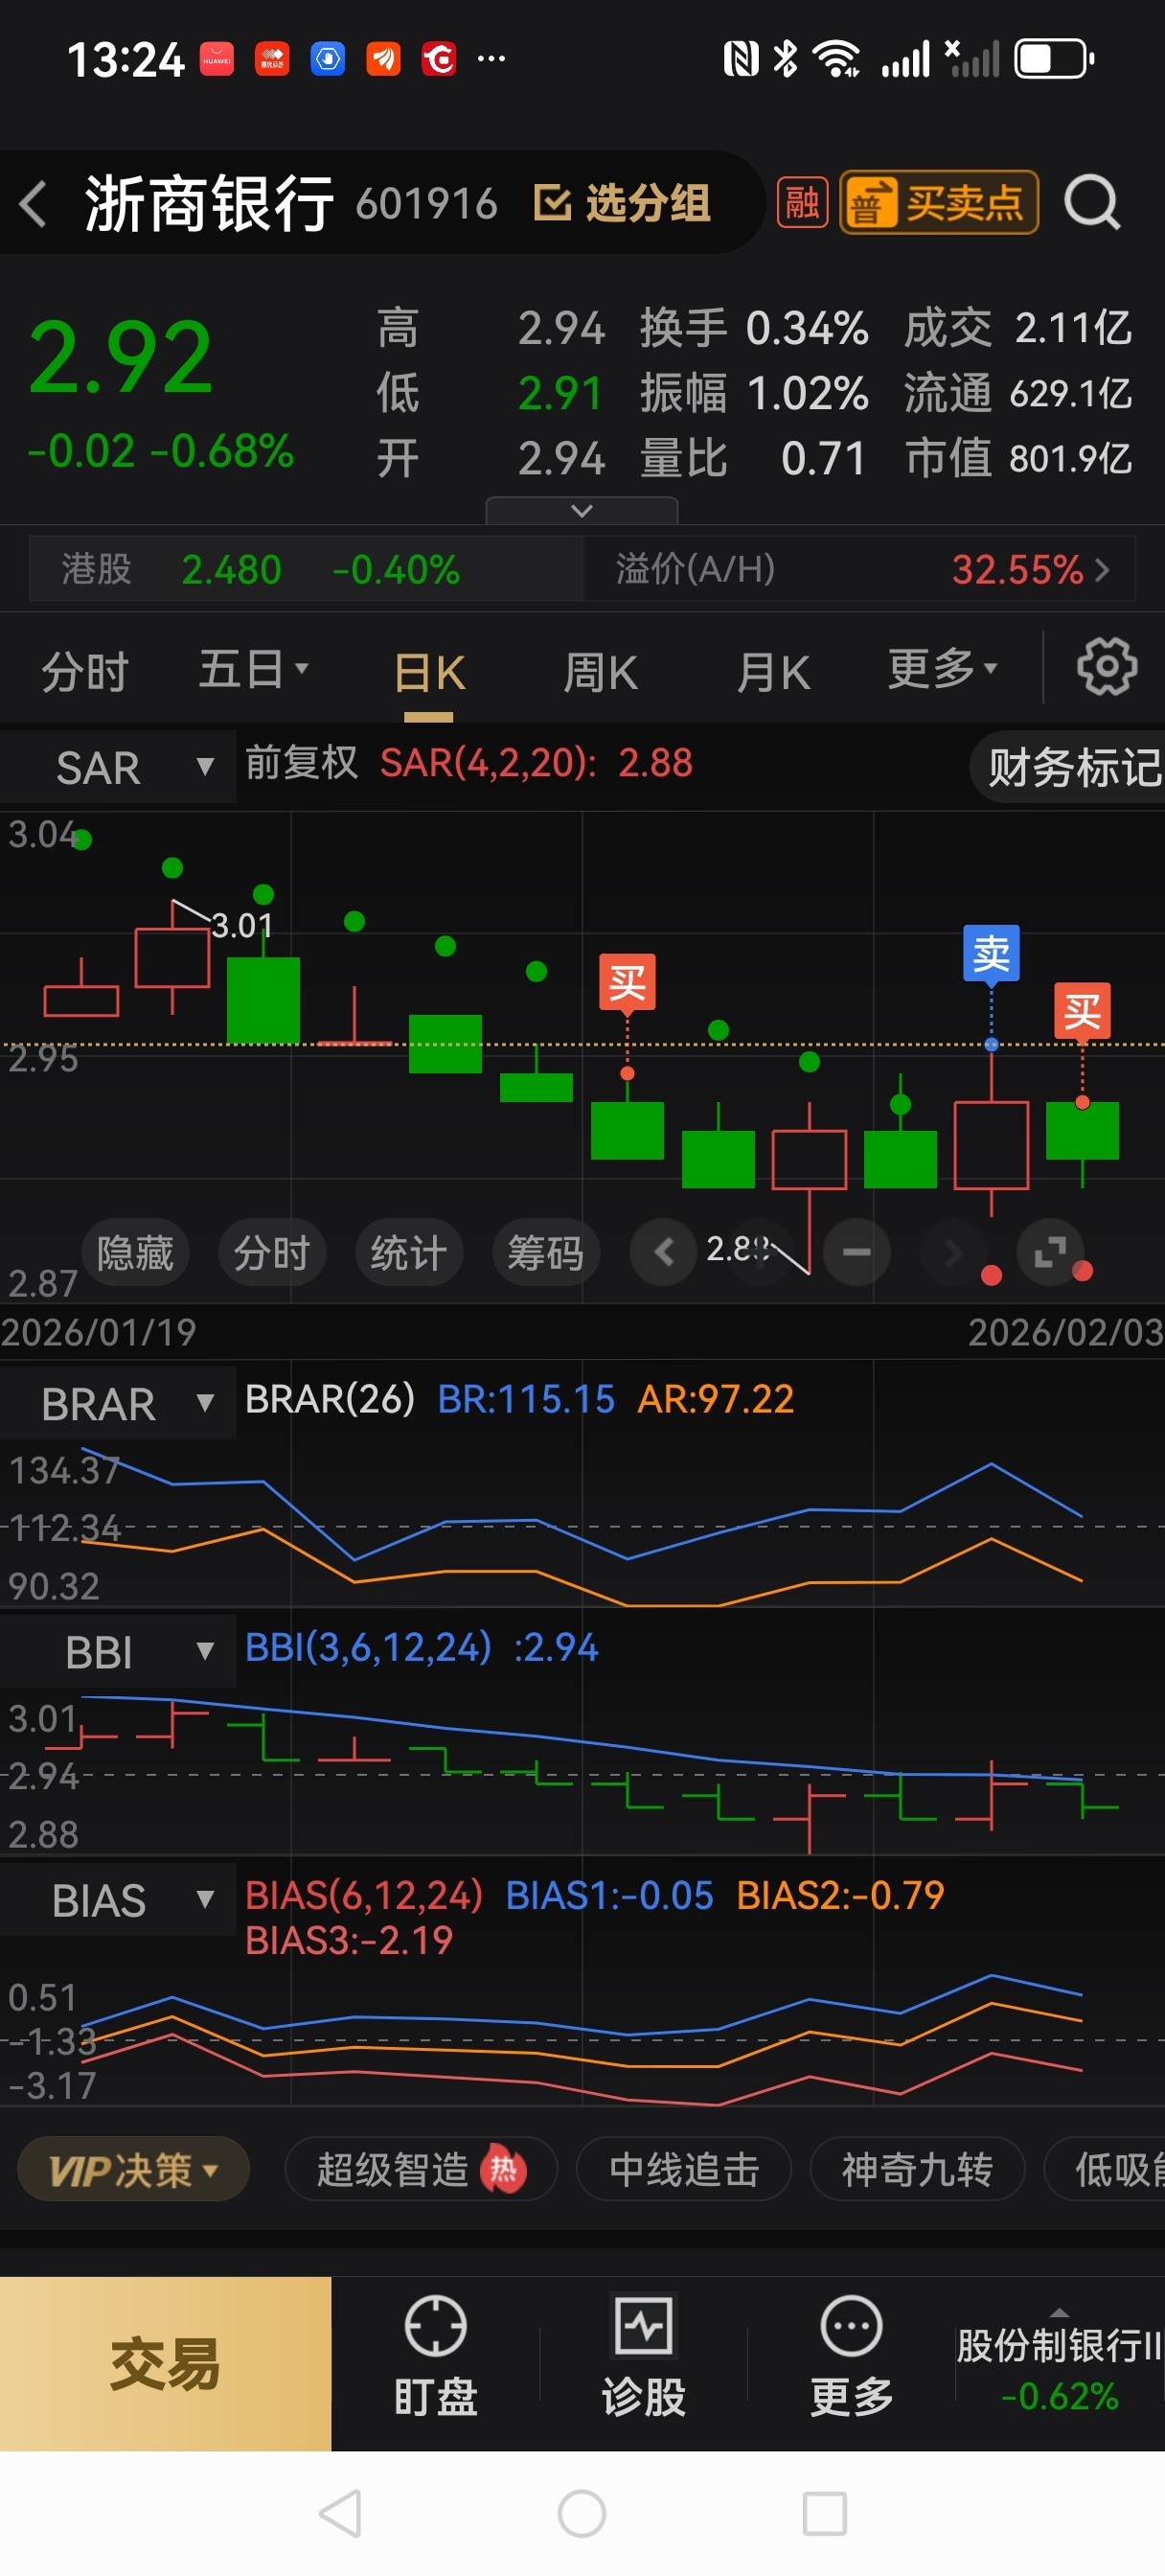Tap the Wi-Fi icon in the status bar
Screen dimensions: 1165x2576
837,59
